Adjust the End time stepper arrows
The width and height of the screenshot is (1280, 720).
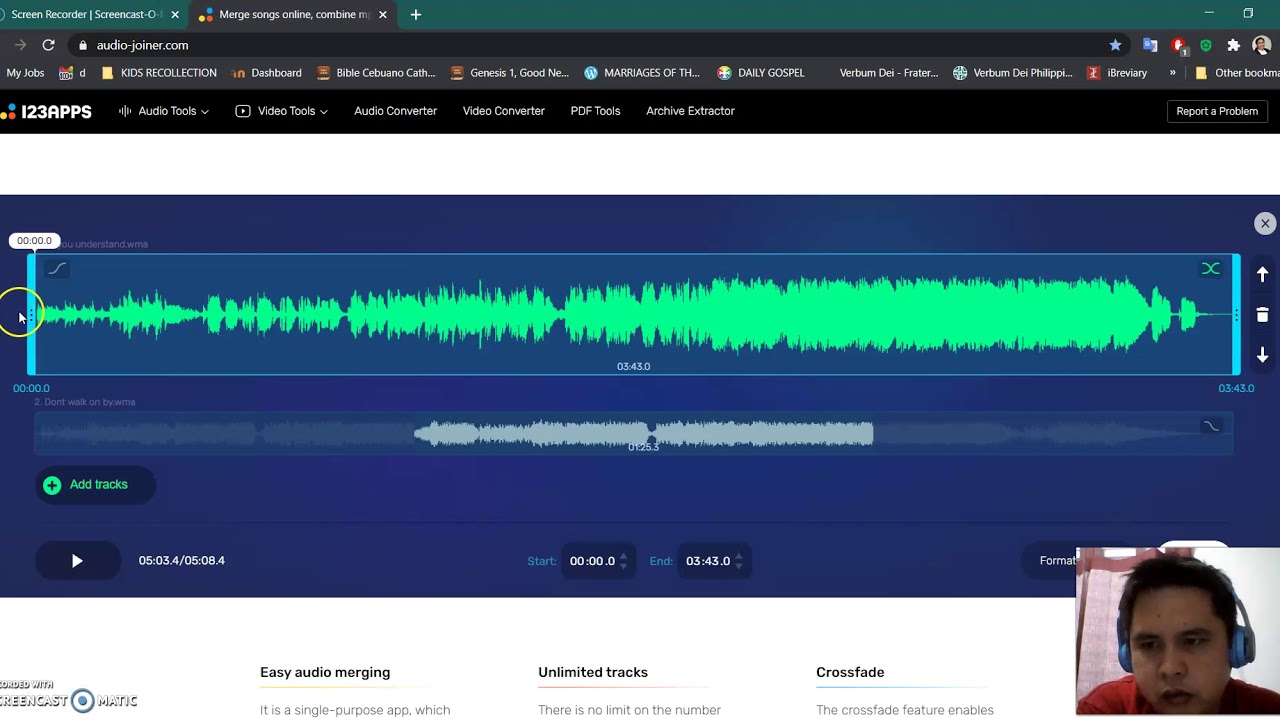click(x=739, y=561)
